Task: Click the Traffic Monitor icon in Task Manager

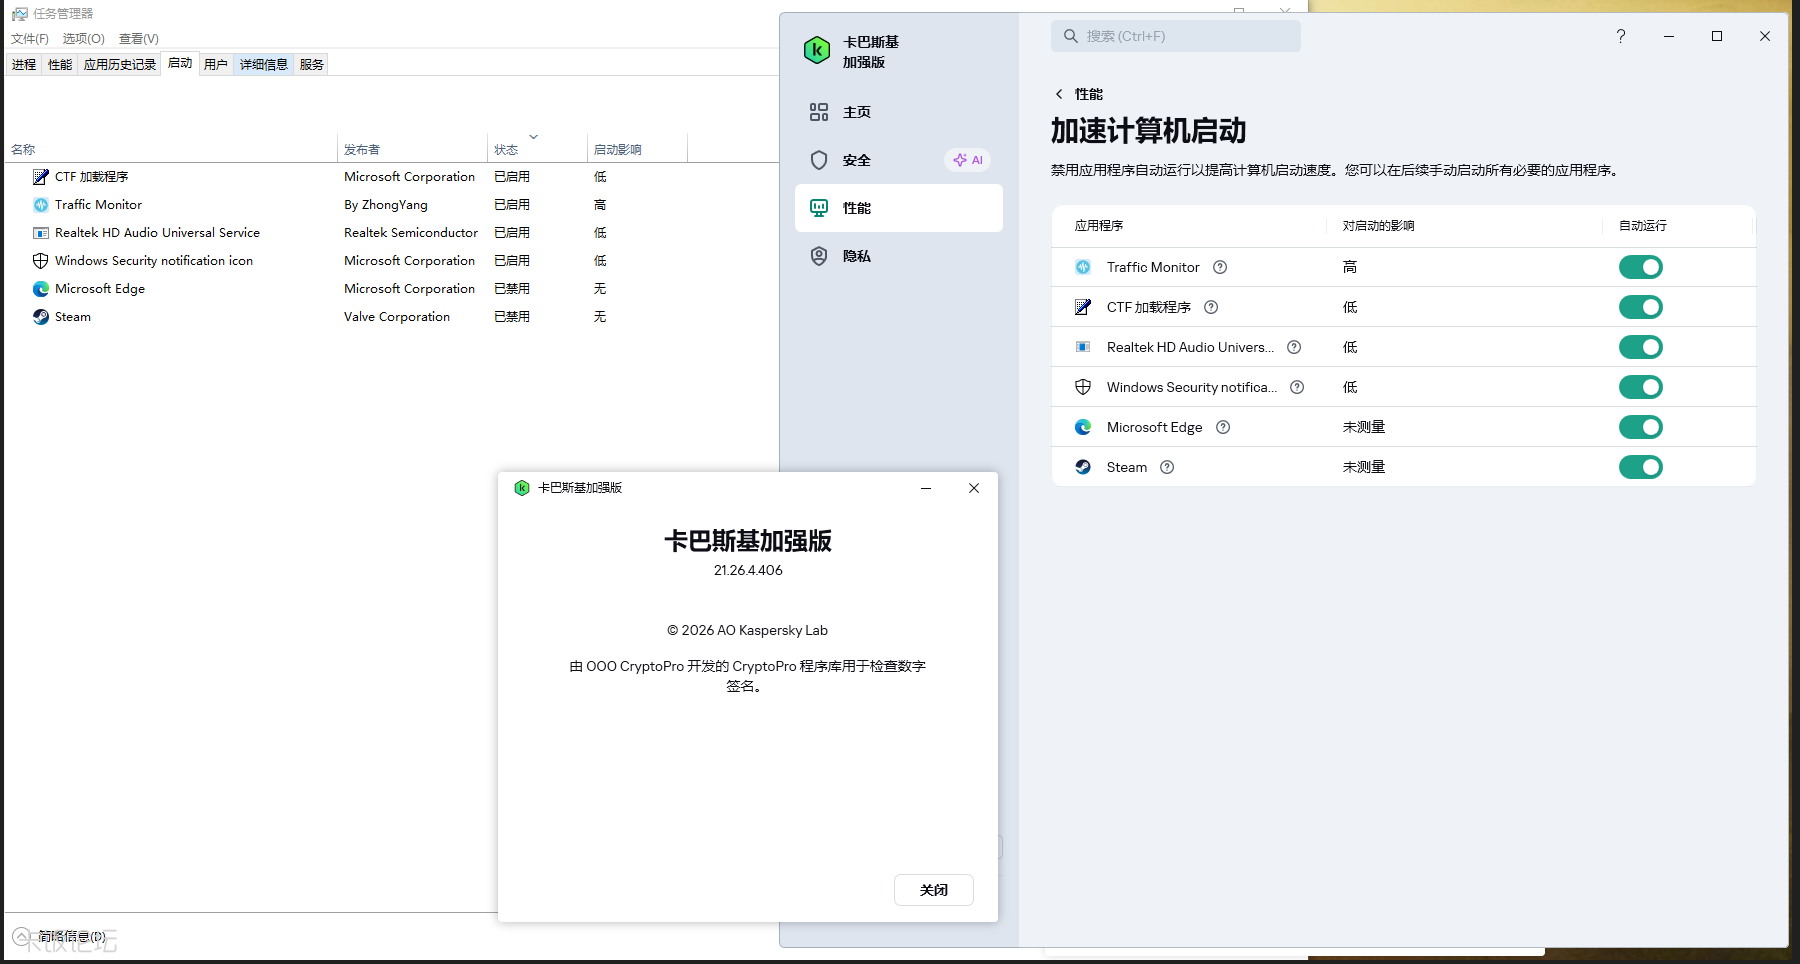Action: coord(41,205)
